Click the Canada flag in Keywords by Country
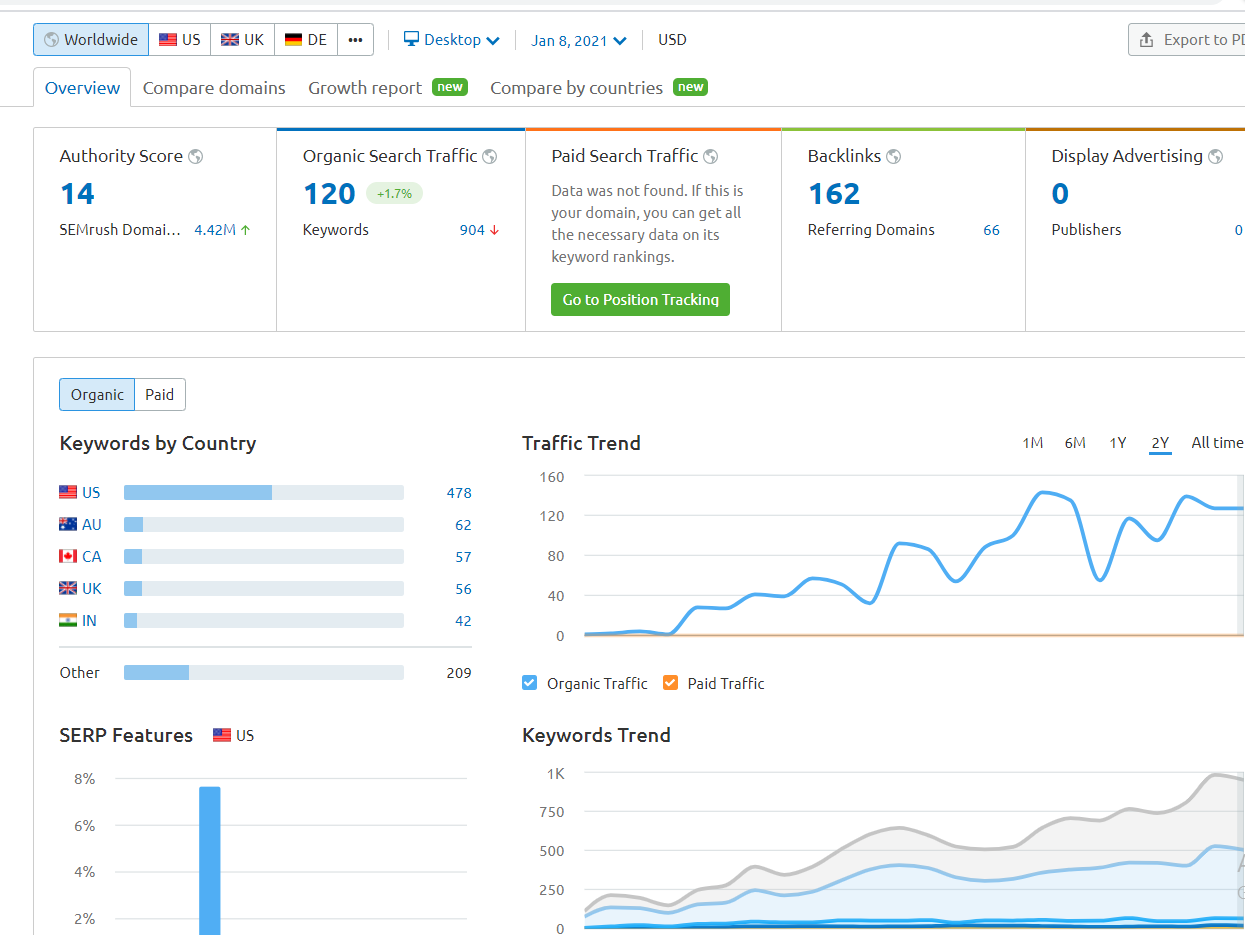Screen dimensions: 1245x935 click(x=68, y=556)
